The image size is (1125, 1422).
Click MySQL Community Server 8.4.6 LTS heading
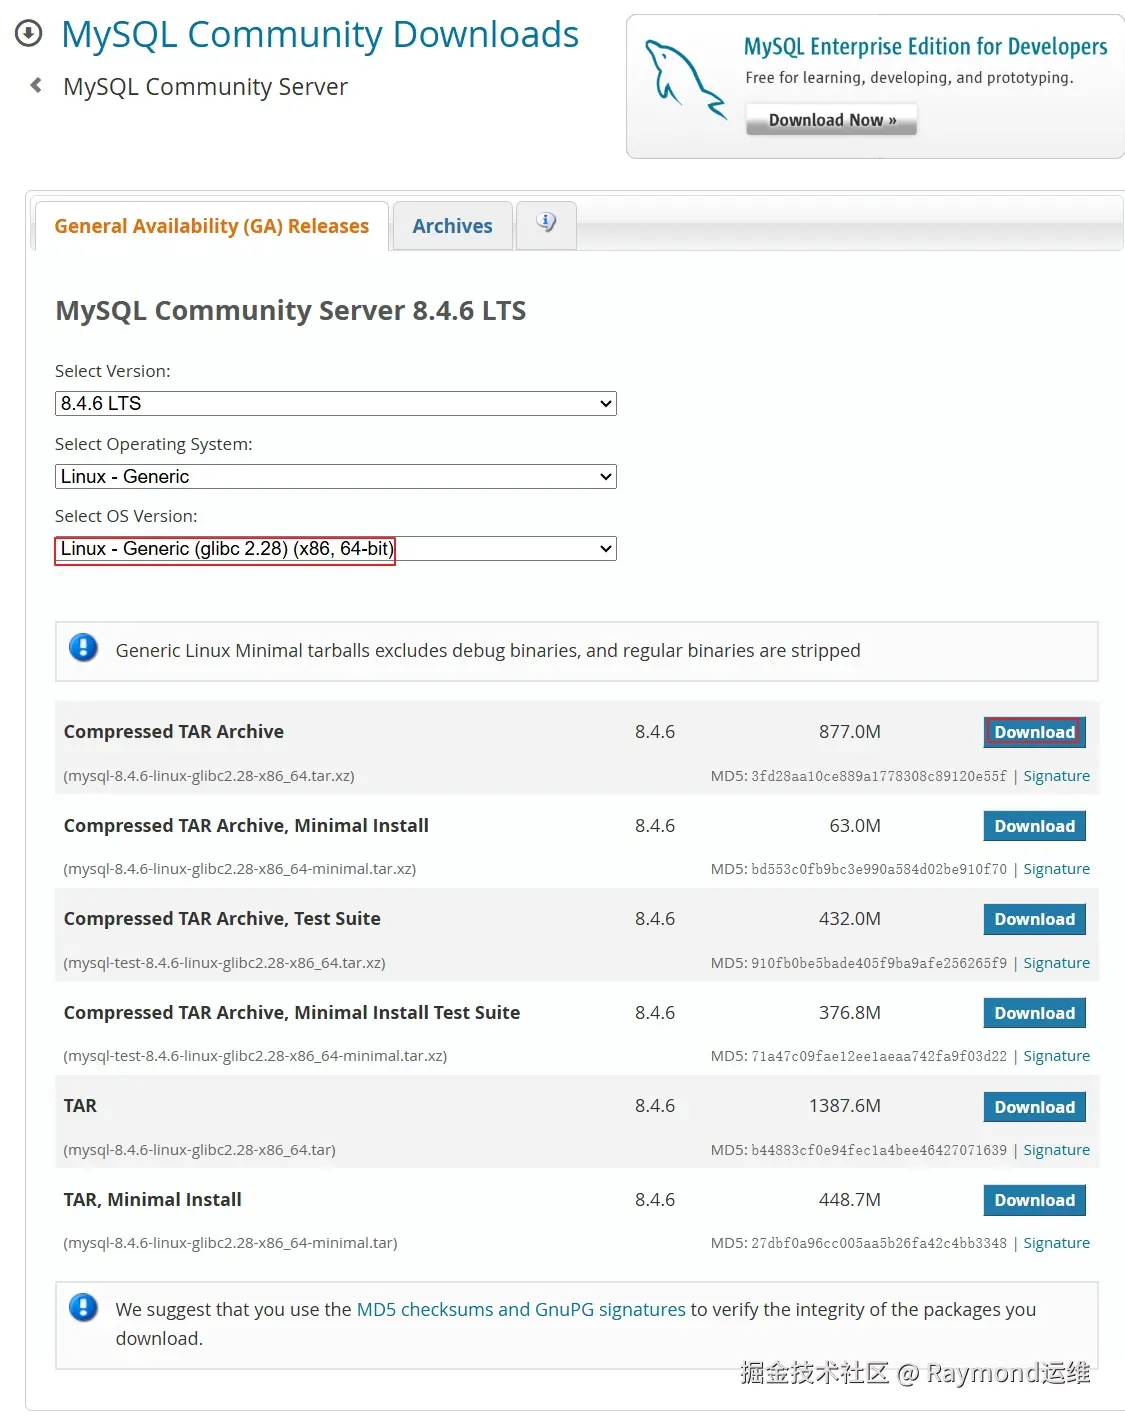(x=290, y=311)
